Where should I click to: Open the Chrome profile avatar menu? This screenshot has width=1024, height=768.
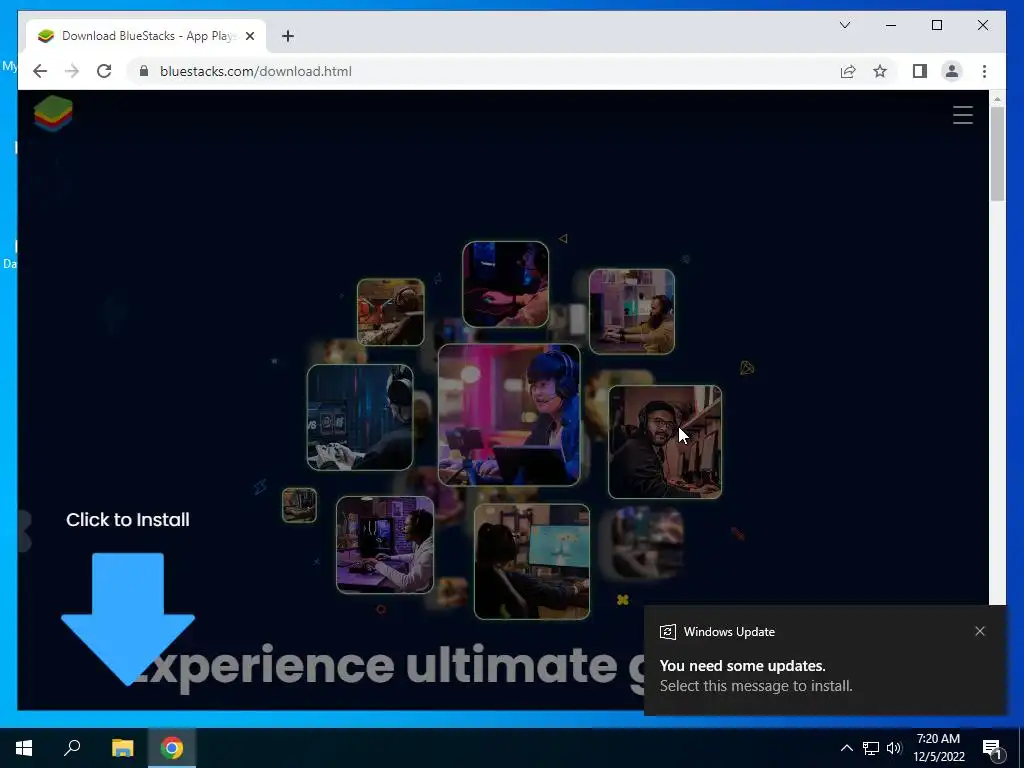952,71
